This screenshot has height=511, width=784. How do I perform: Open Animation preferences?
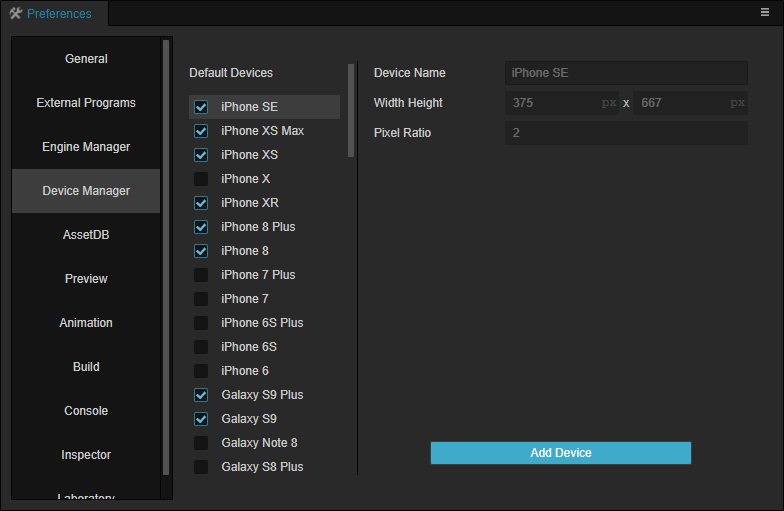(86, 323)
